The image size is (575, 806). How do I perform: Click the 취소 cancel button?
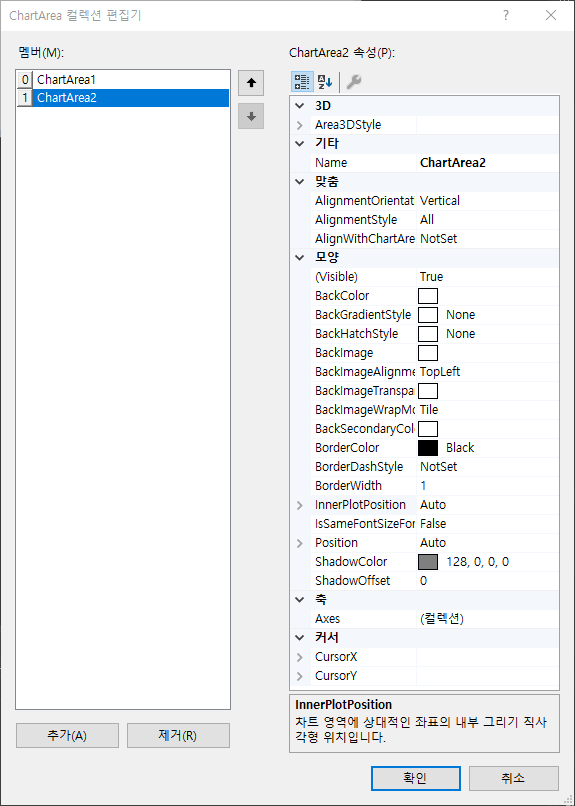513,778
